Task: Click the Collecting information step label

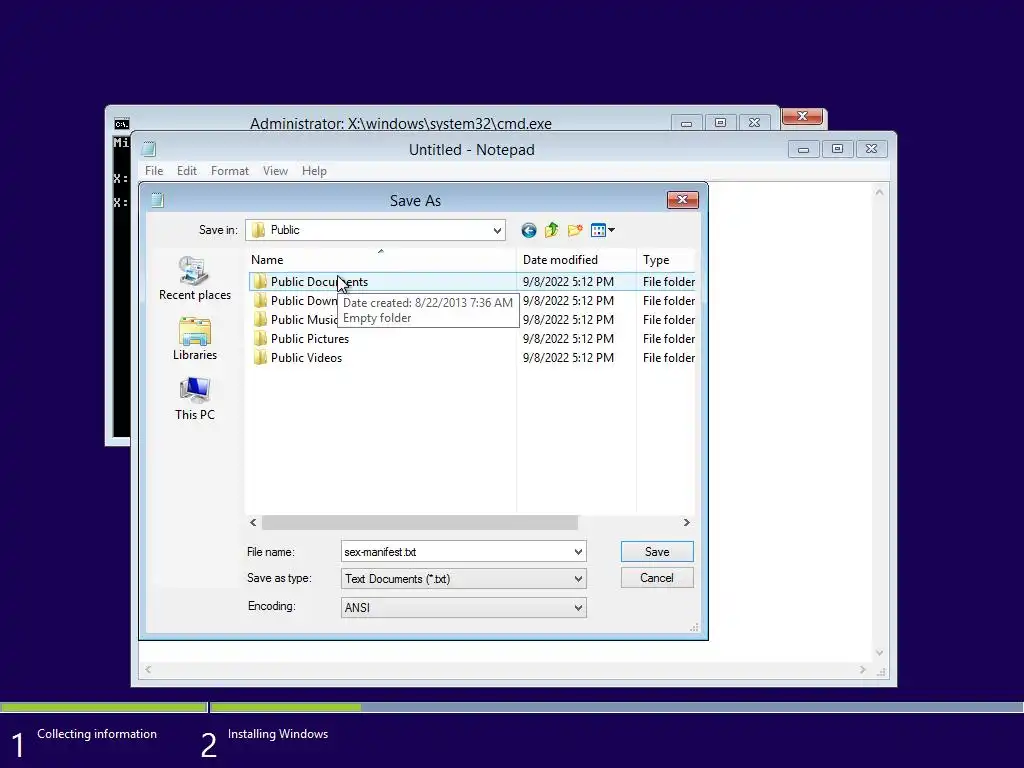Action: coord(97,734)
